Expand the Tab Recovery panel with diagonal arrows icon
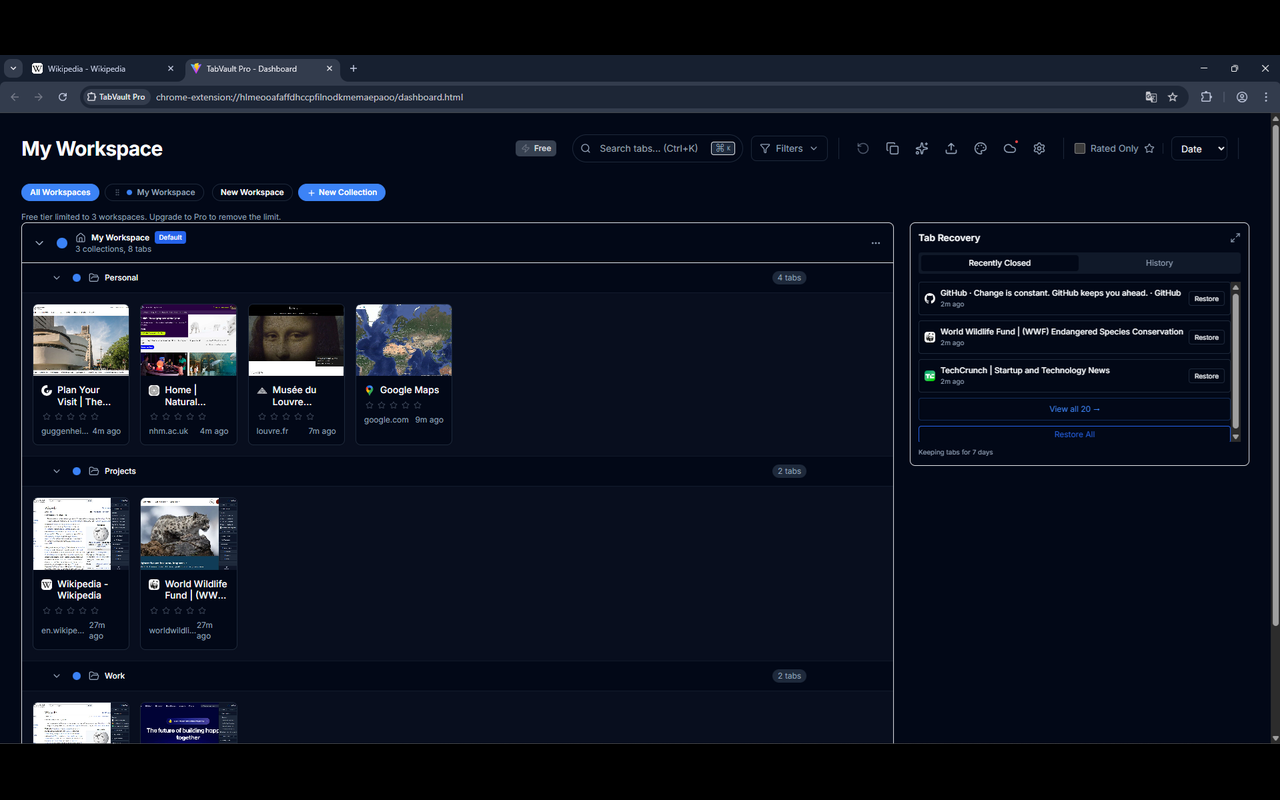The image size is (1280, 800). (1235, 238)
